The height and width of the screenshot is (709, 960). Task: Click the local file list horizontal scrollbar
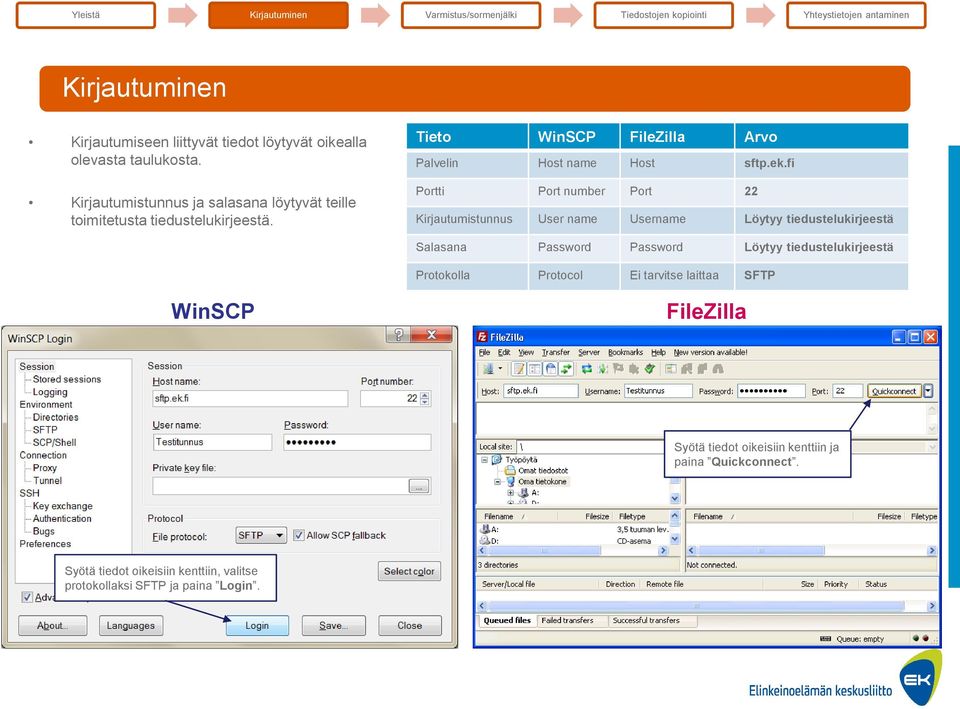[573, 551]
